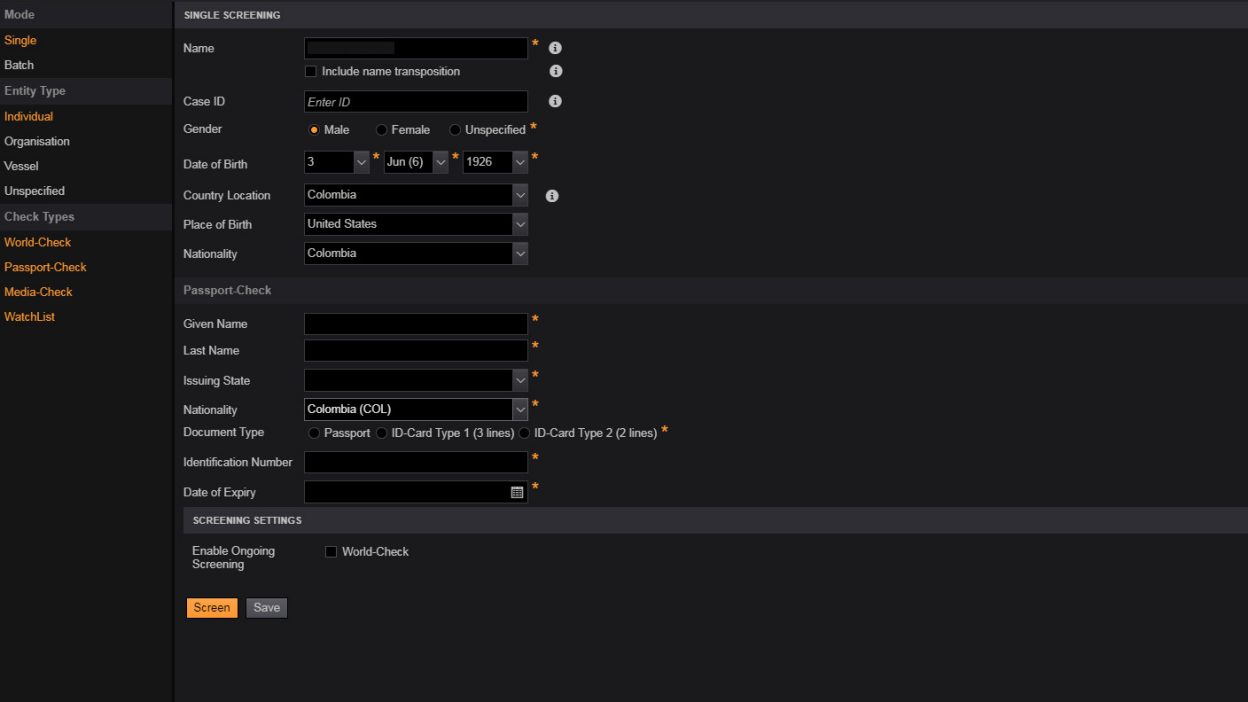Click info icon beside name transposition
The width and height of the screenshot is (1248, 702).
556,71
